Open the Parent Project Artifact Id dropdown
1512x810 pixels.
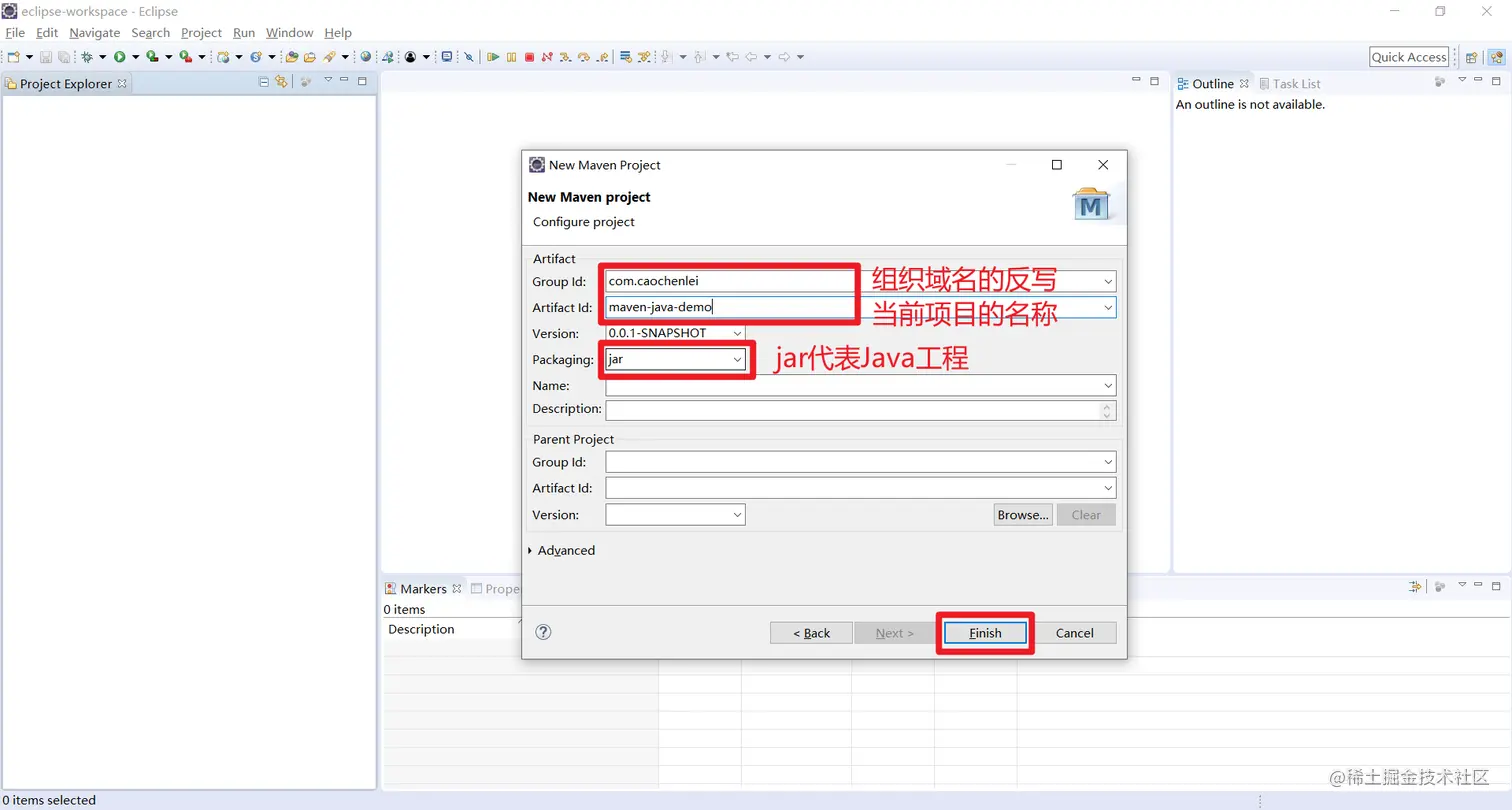pyautogui.click(x=1108, y=488)
